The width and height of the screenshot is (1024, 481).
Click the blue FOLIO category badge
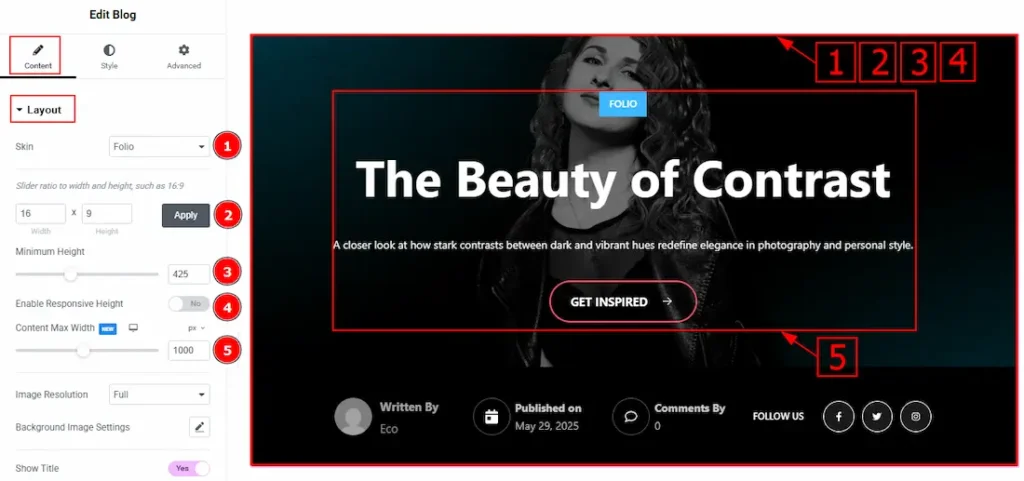(x=622, y=104)
